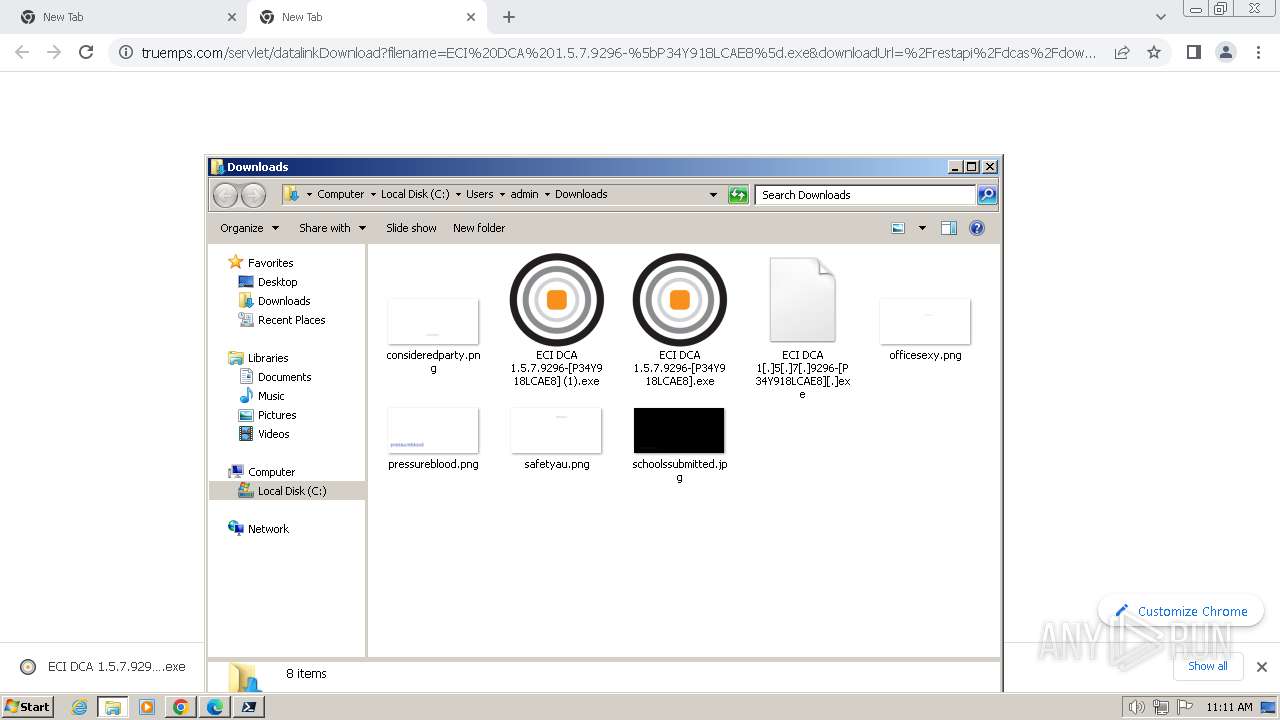Expand the Local Disk (C:) breadcrumb arrow
This screenshot has height=720, width=1280.
457,195
